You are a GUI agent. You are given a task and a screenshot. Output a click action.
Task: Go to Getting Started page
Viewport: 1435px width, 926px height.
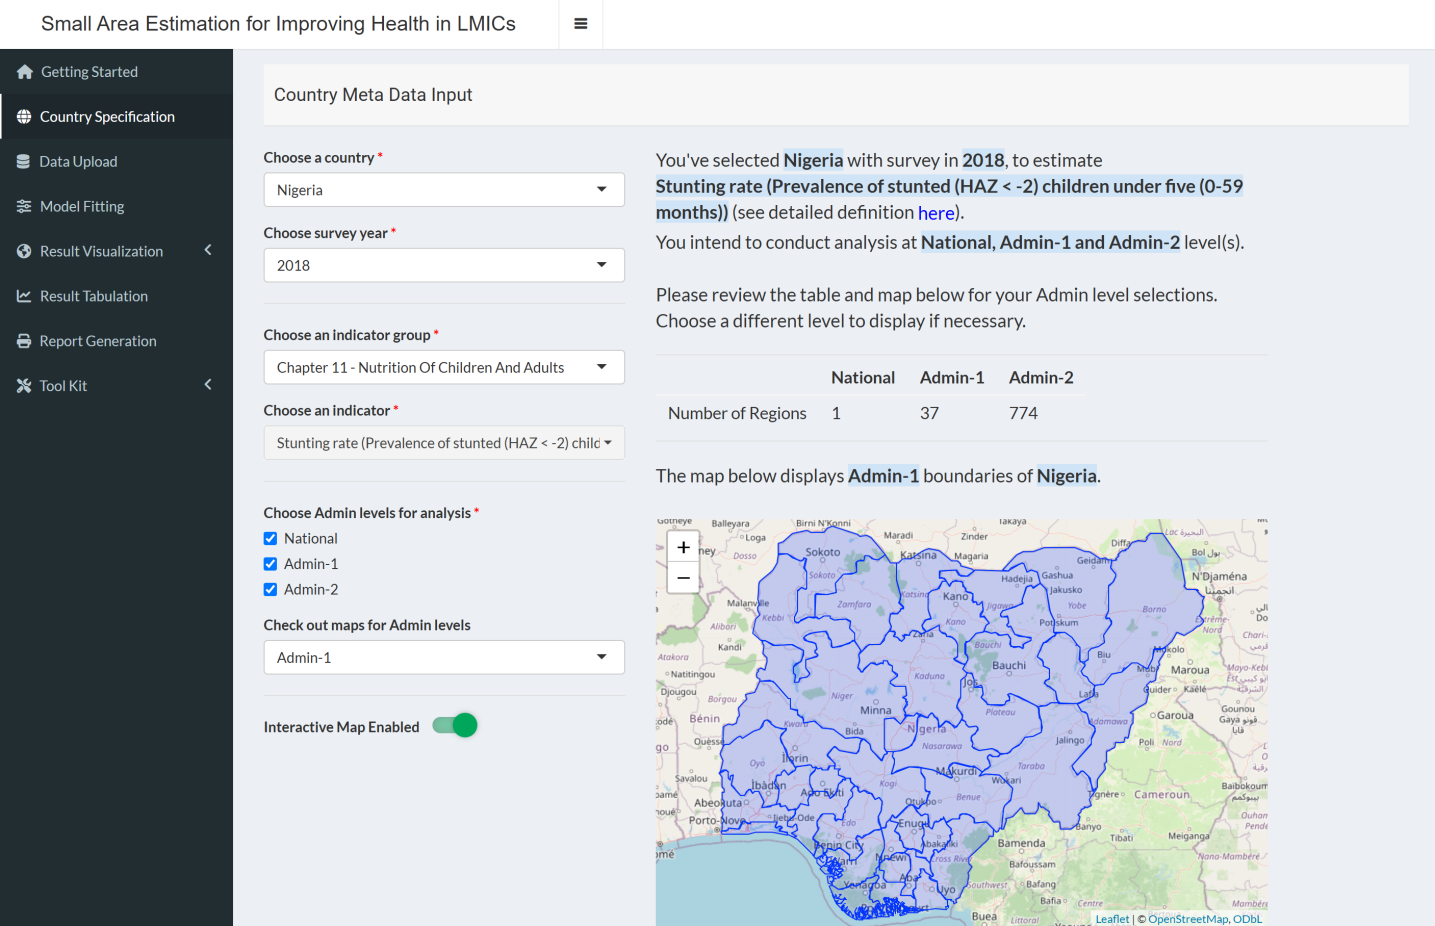pyautogui.click(x=89, y=72)
